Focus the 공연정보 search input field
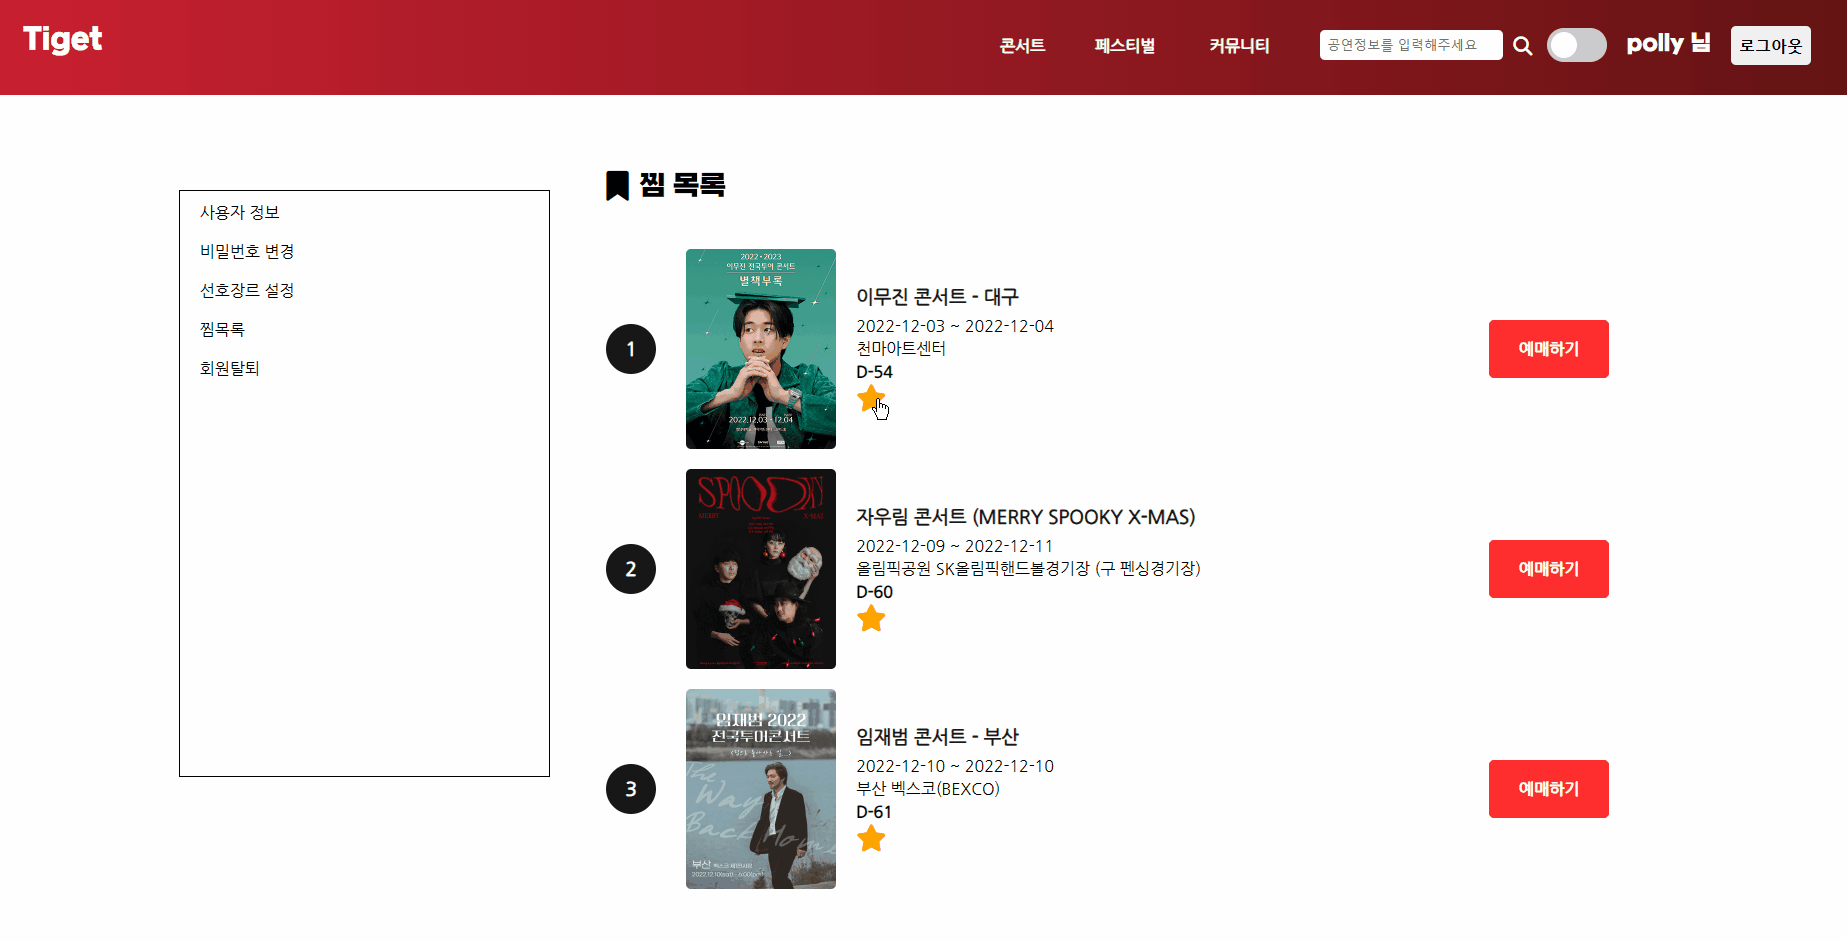 (x=1411, y=45)
